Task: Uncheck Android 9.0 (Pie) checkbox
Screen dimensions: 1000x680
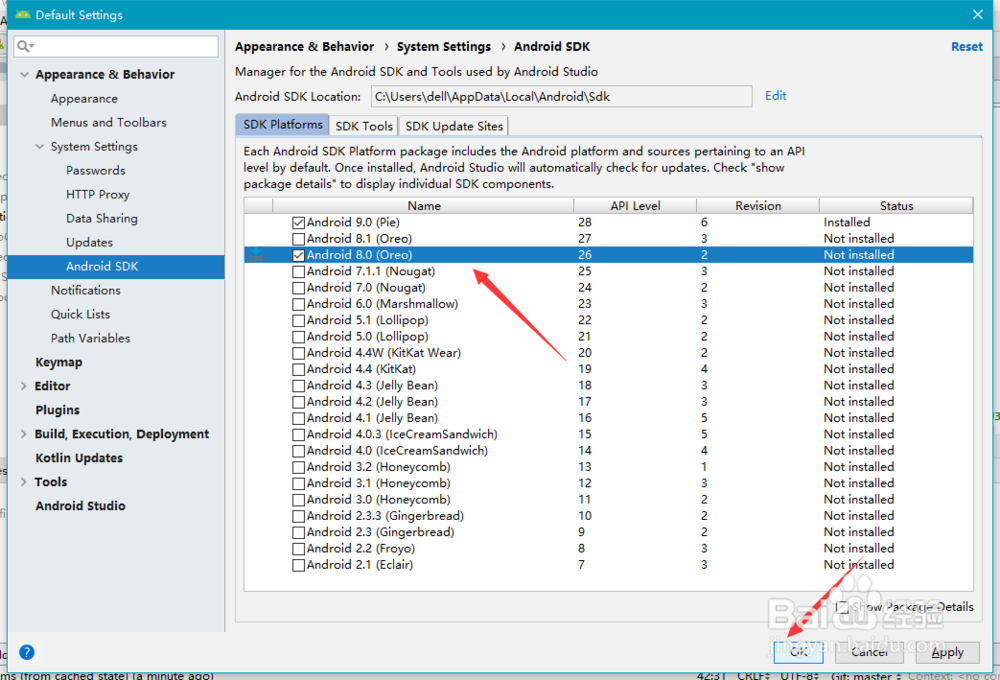Action: click(x=298, y=223)
